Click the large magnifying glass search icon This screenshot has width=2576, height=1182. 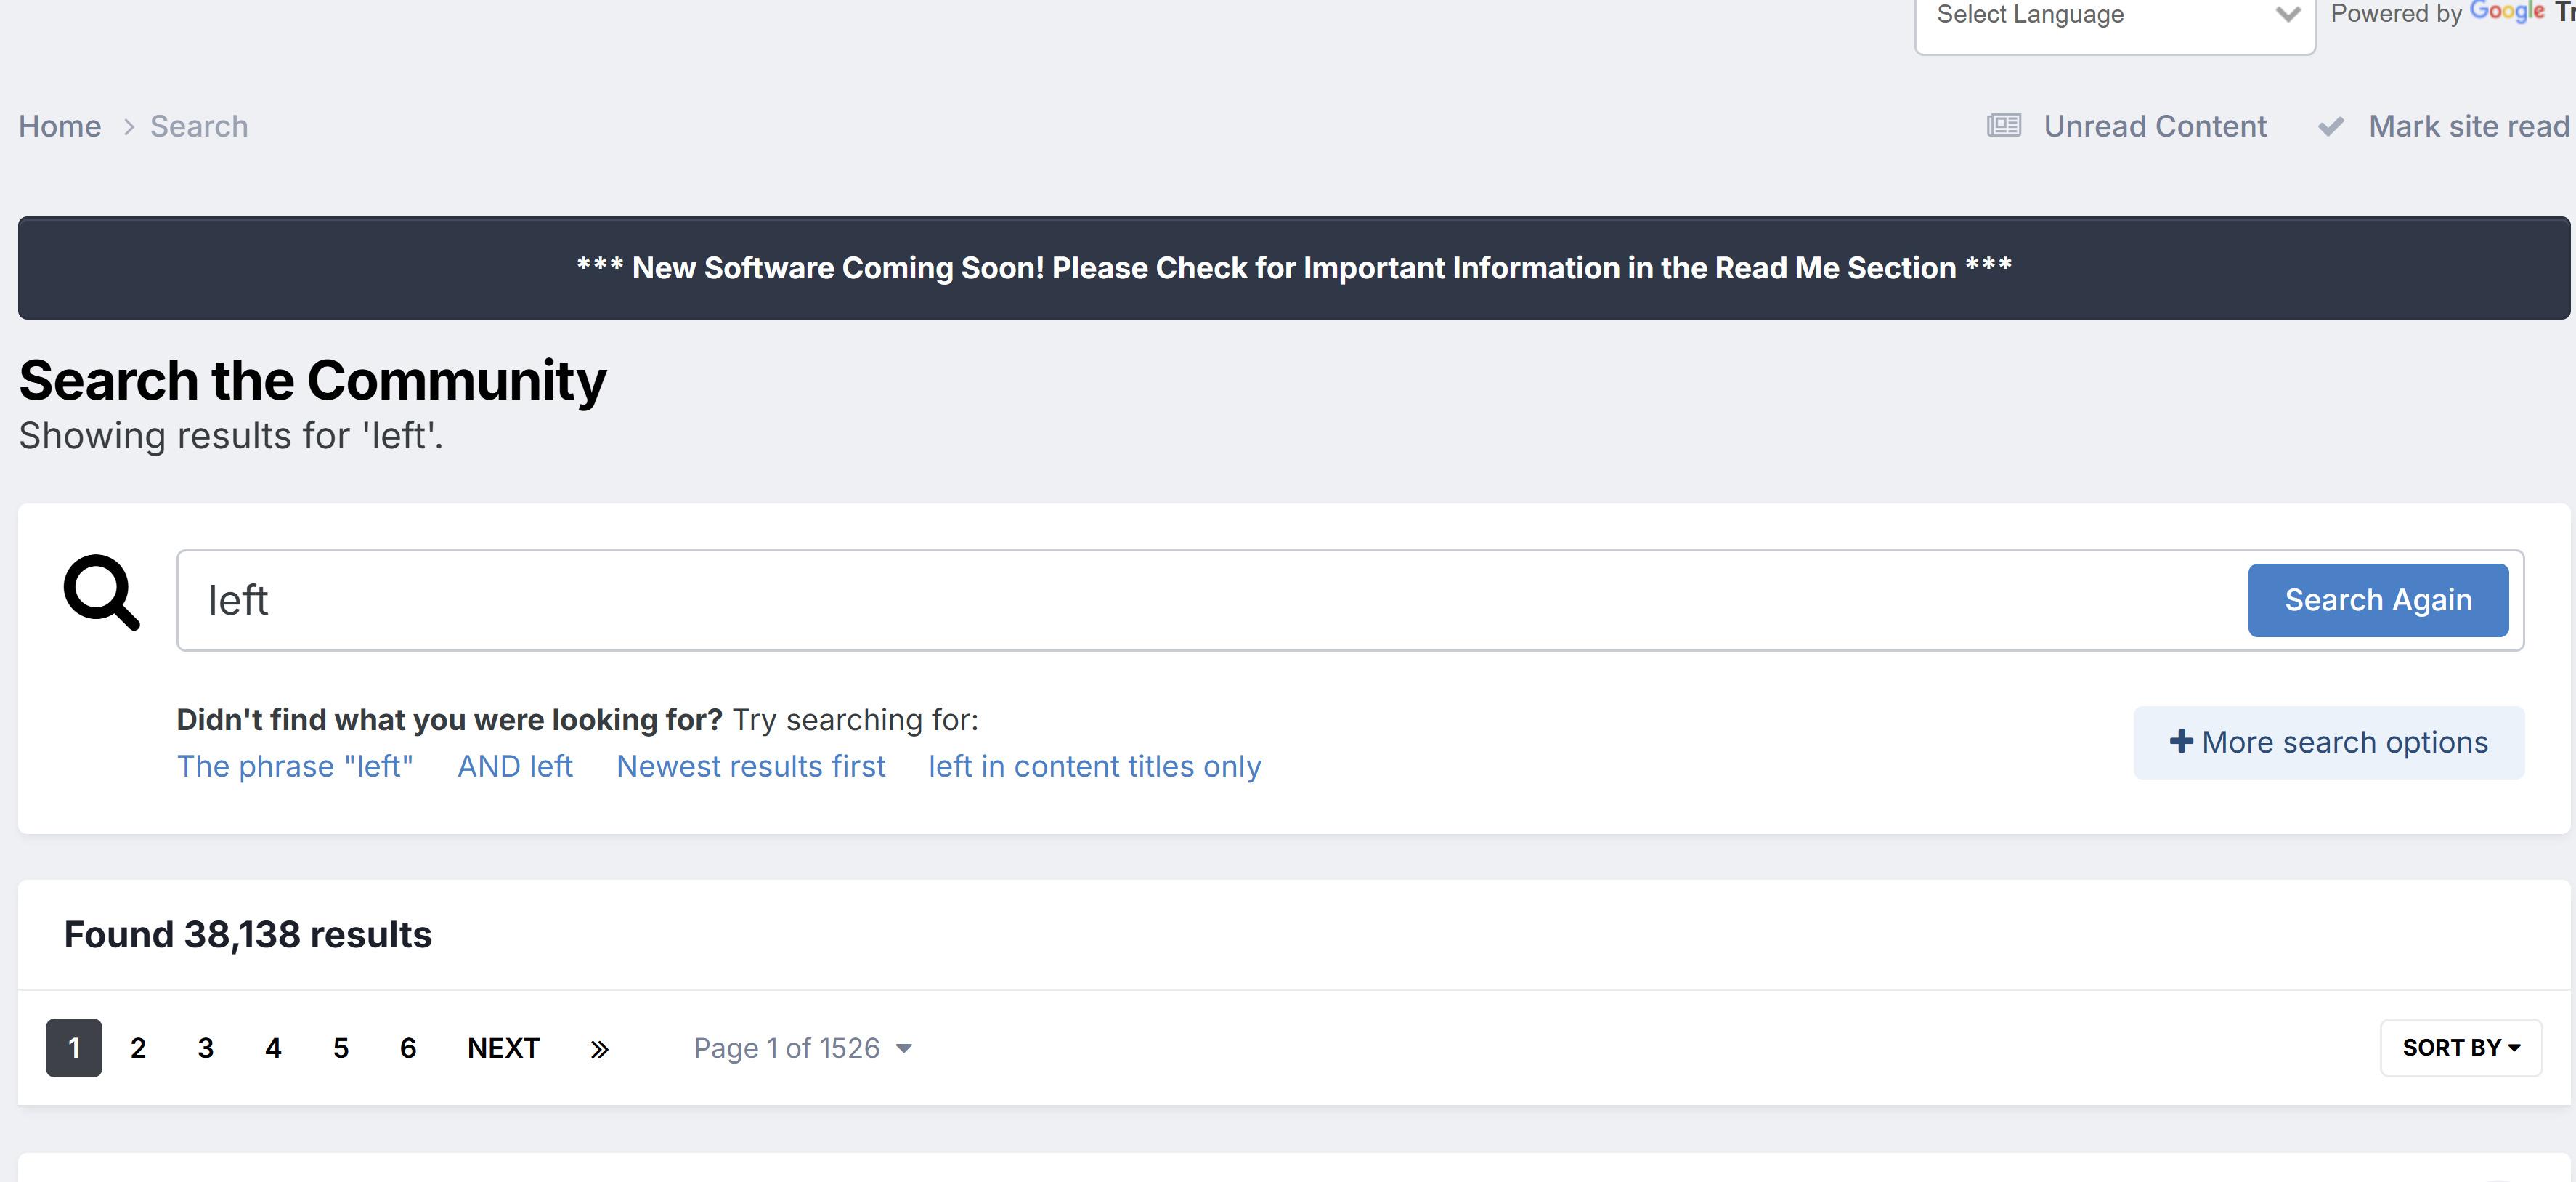pos(101,592)
